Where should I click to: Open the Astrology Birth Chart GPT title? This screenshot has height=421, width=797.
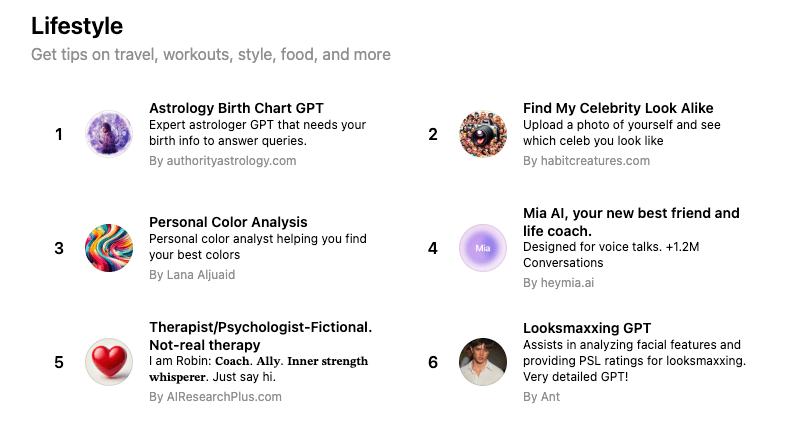point(236,108)
